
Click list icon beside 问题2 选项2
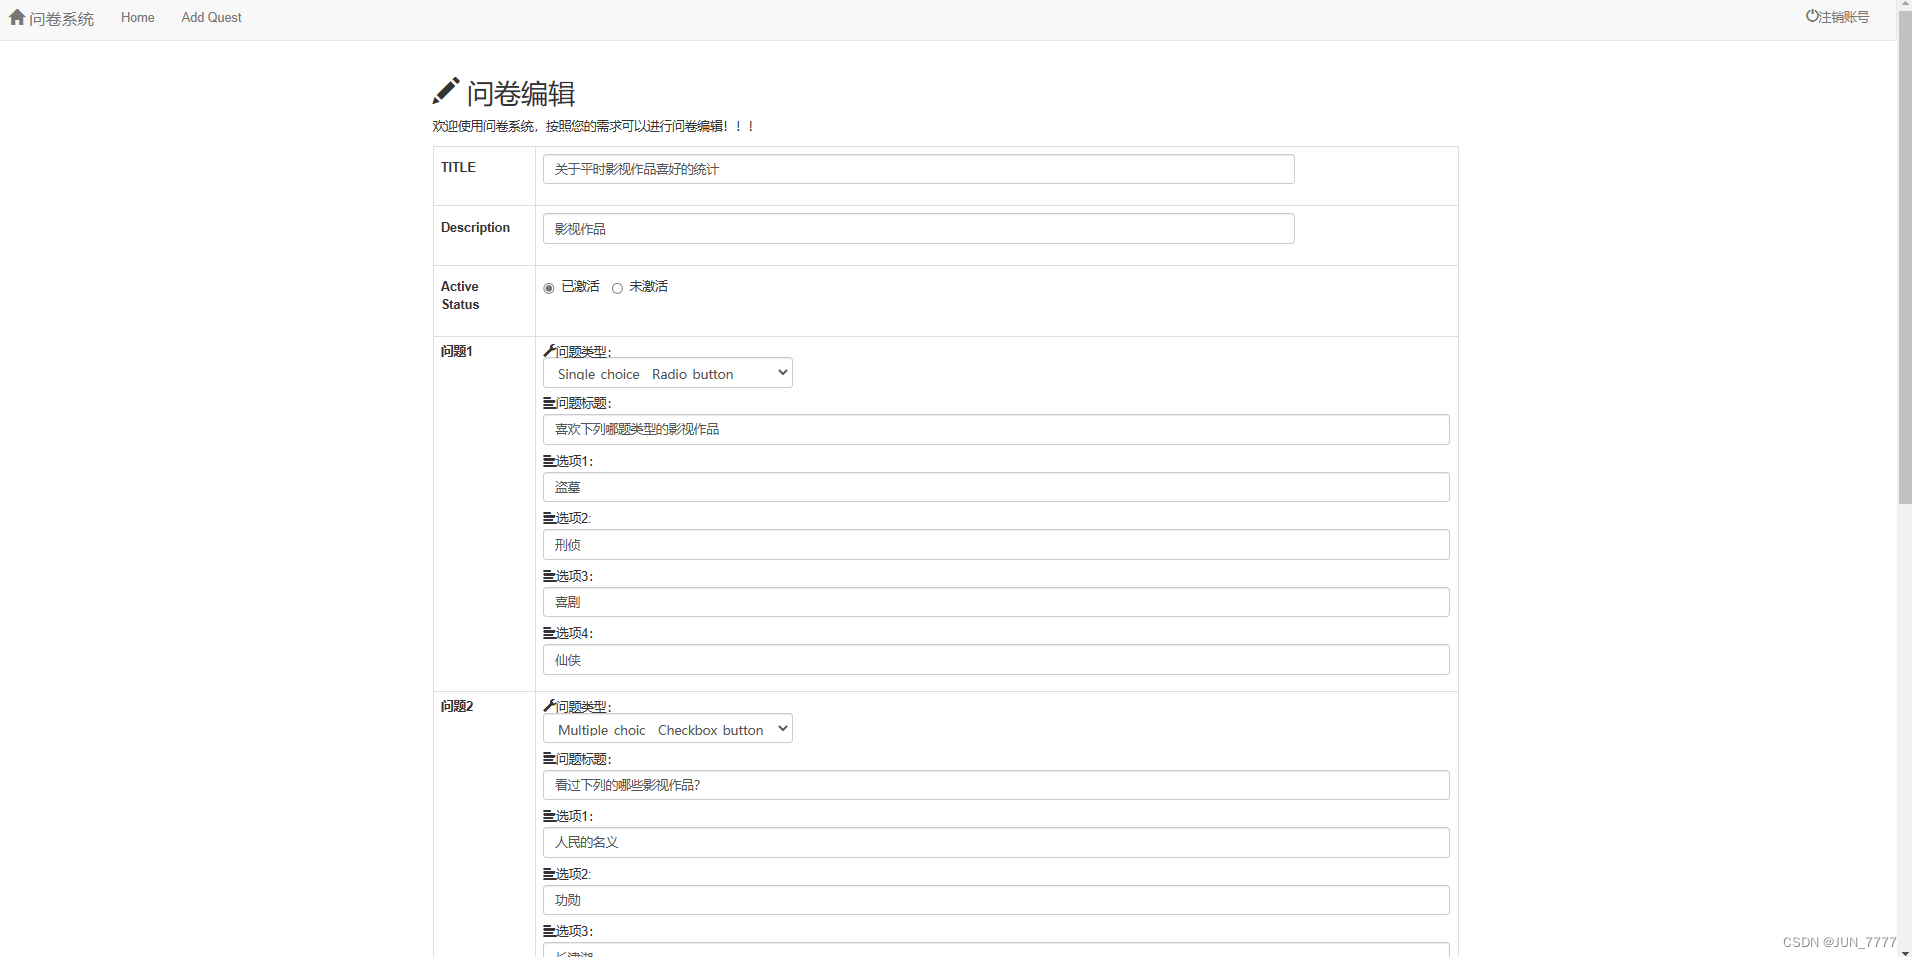[549, 874]
